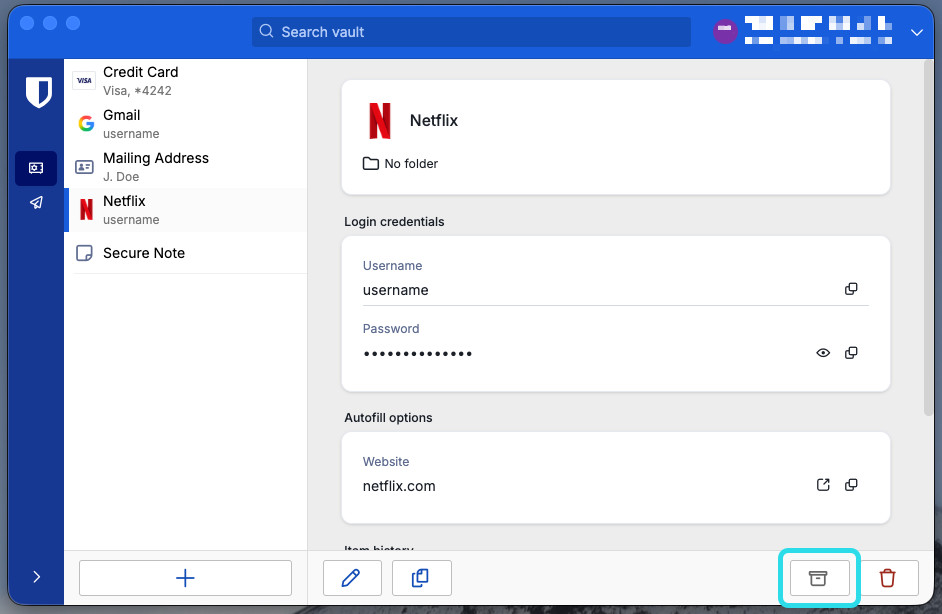Screen dimensions: 942x614
Task: Click the Search vault field
Action: pos(470,31)
